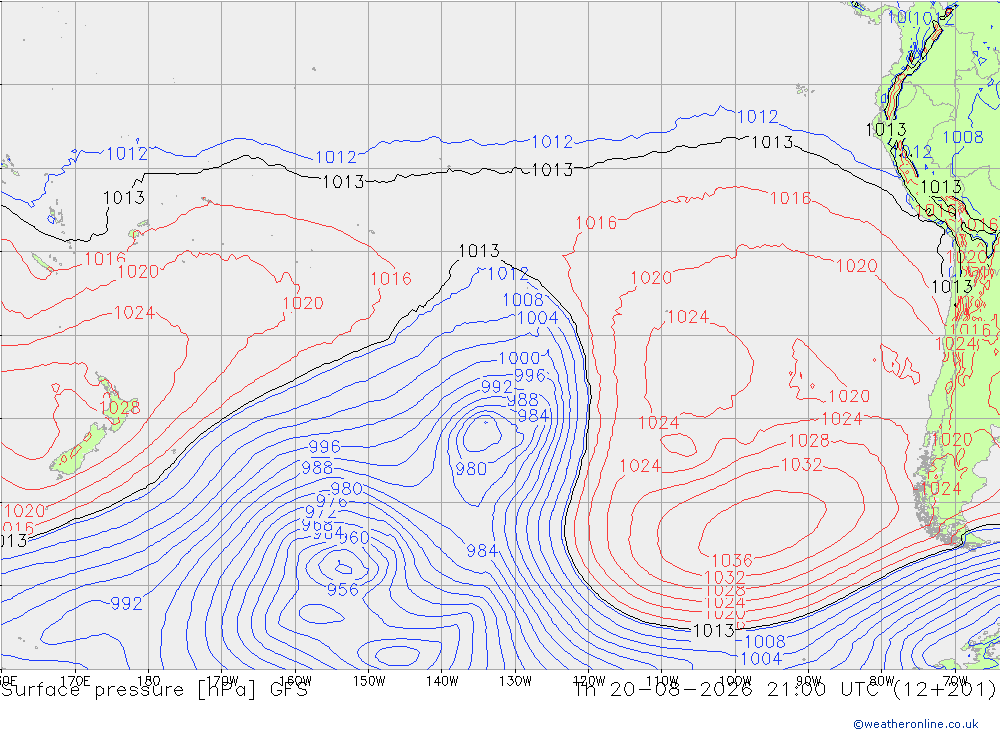Click the 90W longitude axis label
The height and width of the screenshot is (733, 1000).
(x=809, y=681)
